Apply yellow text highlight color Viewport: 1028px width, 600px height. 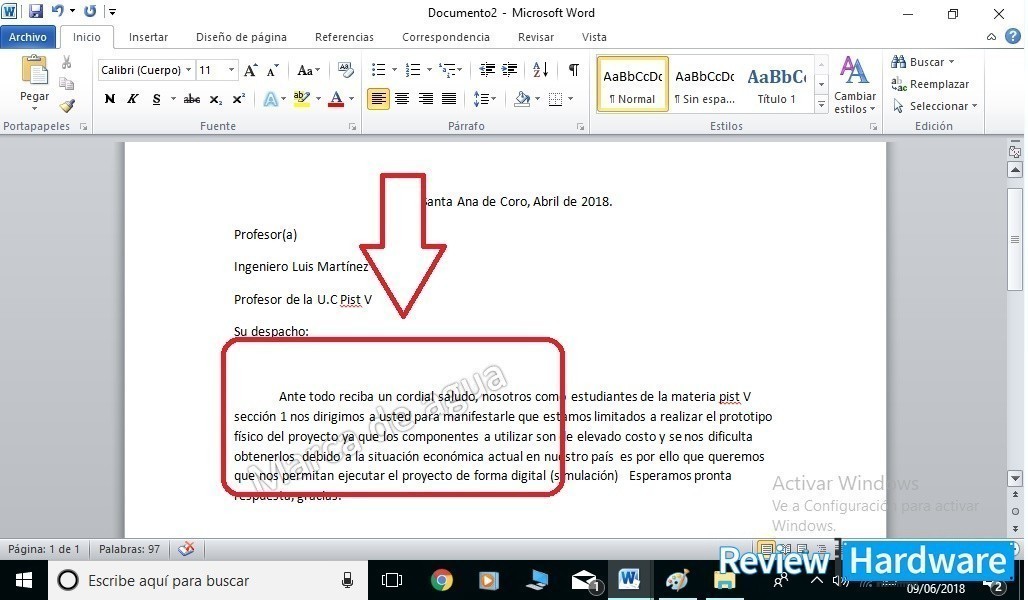(302, 99)
